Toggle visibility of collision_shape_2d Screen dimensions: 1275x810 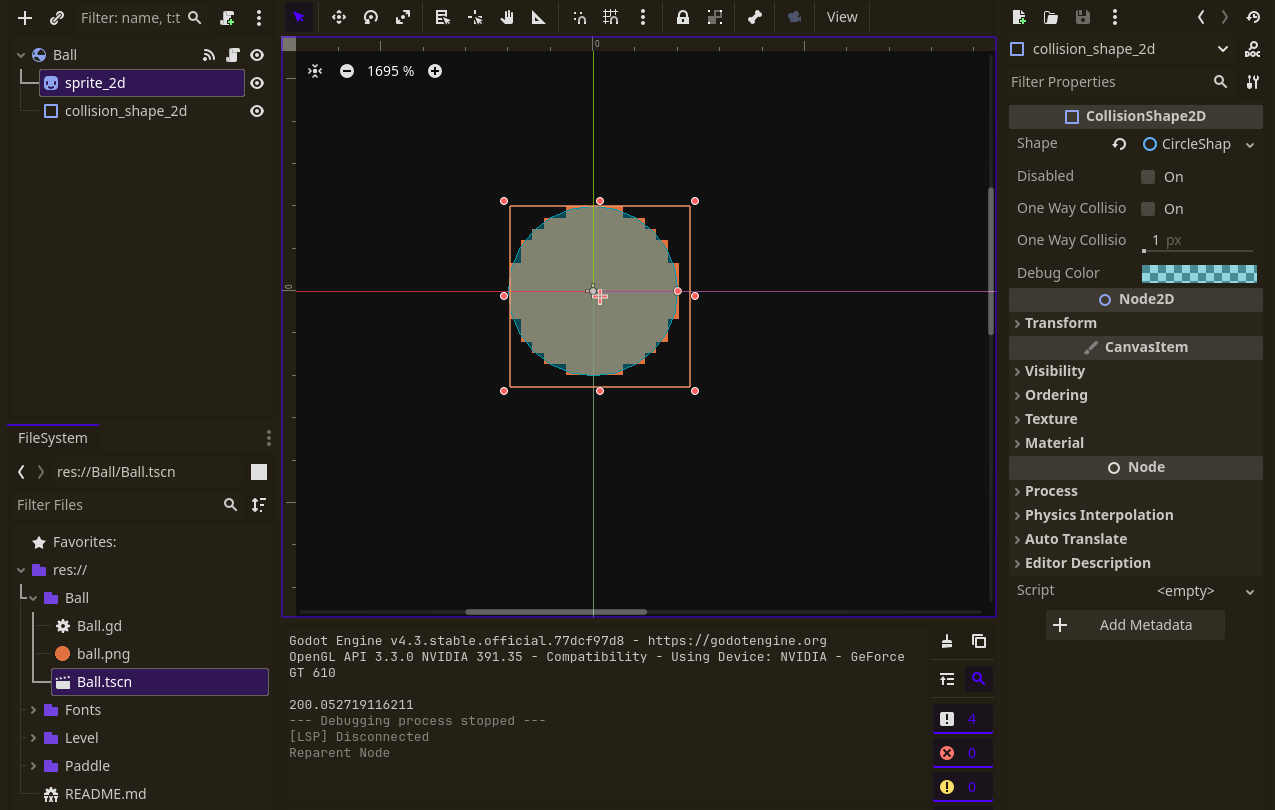pos(257,111)
